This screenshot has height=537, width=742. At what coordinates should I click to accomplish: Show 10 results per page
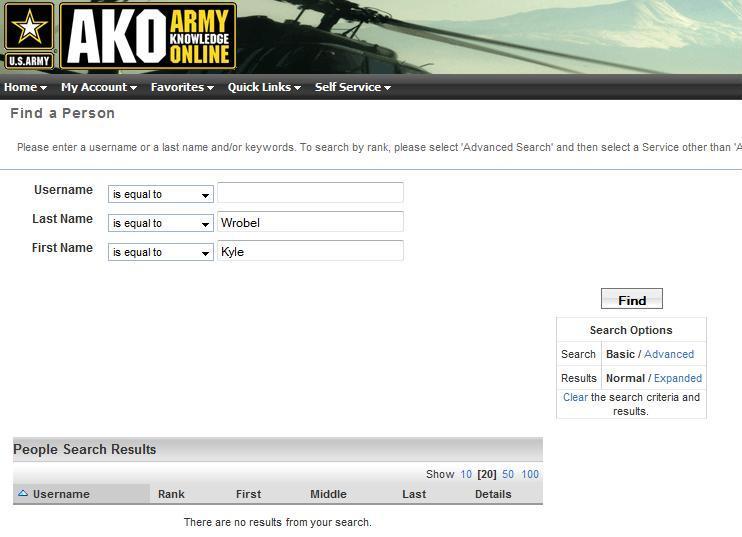[x=466, y=474]
